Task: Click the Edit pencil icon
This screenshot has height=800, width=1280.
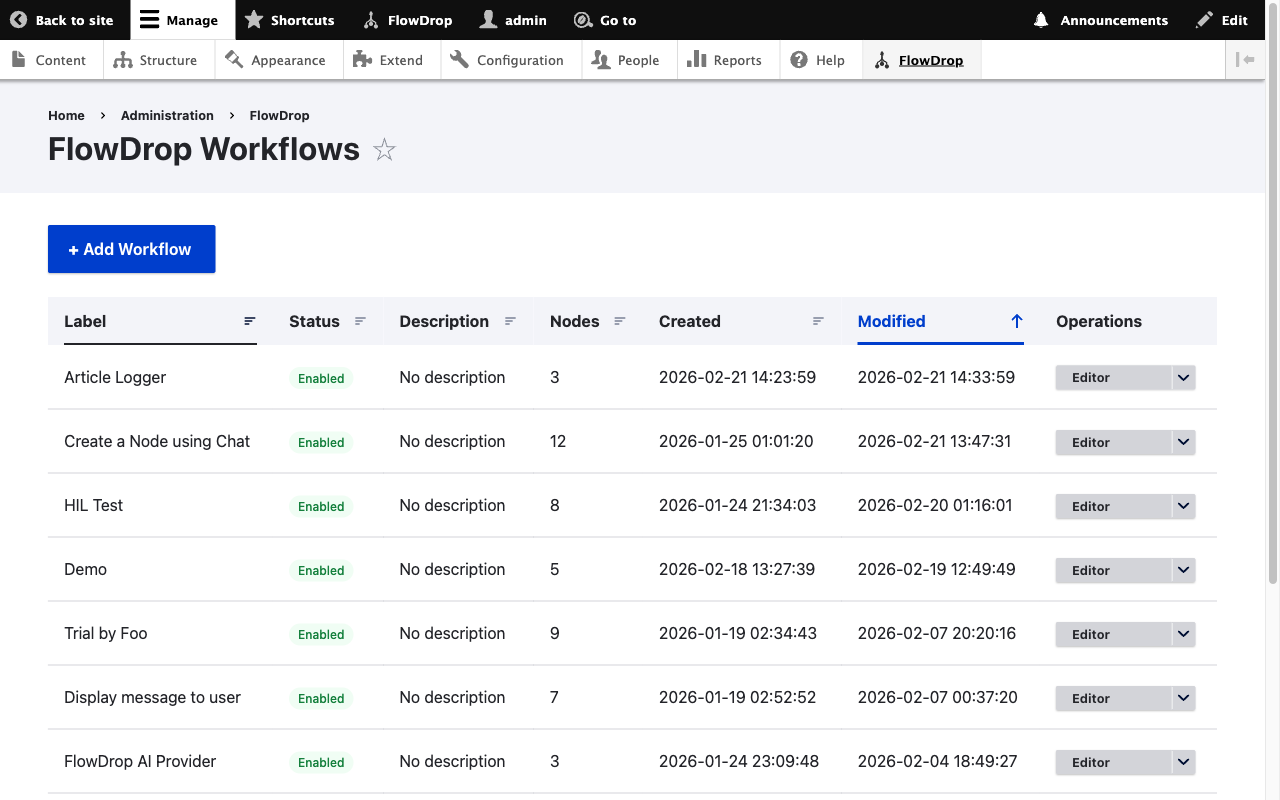Action: pos(1205,20)
